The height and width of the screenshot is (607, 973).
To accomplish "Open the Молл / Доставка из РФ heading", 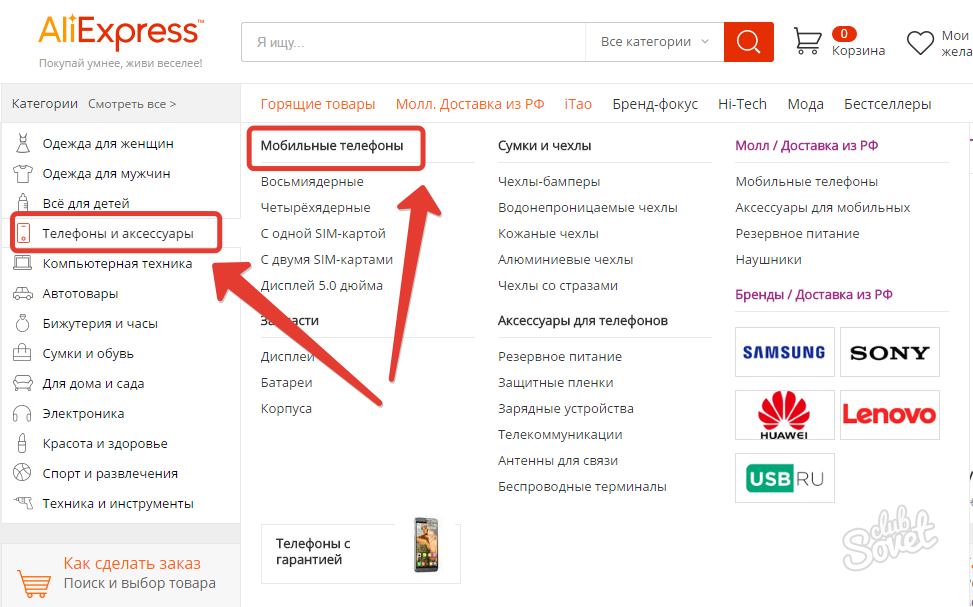I will (807, 146).
